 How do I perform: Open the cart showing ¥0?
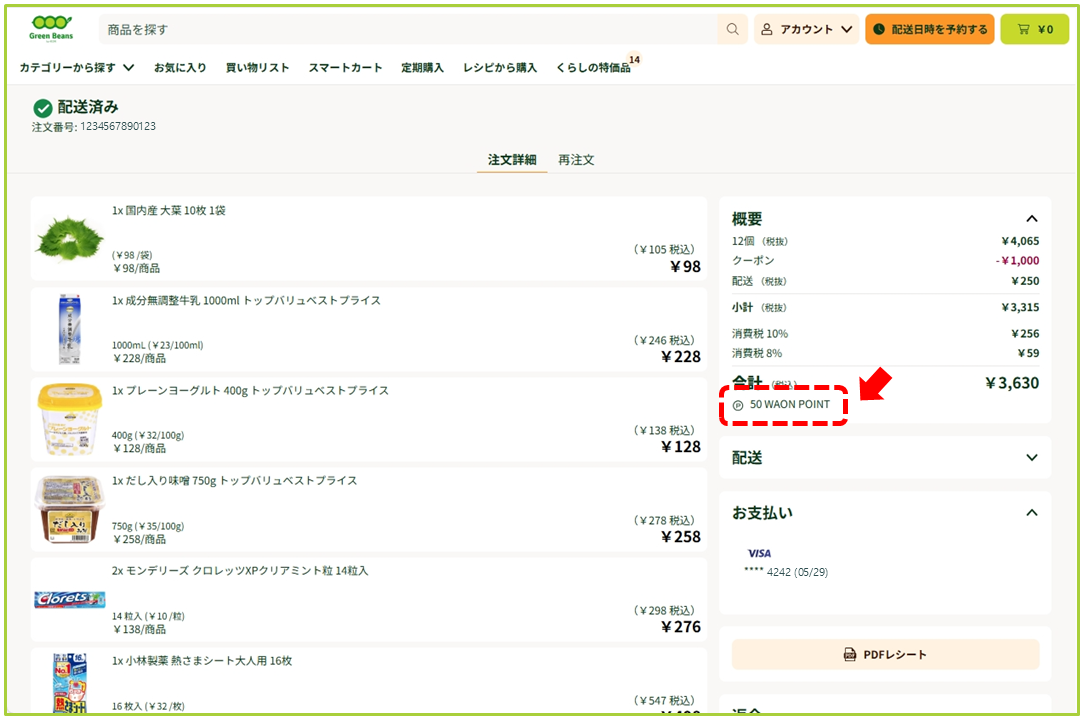pyautogui.click(x=1035, y=29)
